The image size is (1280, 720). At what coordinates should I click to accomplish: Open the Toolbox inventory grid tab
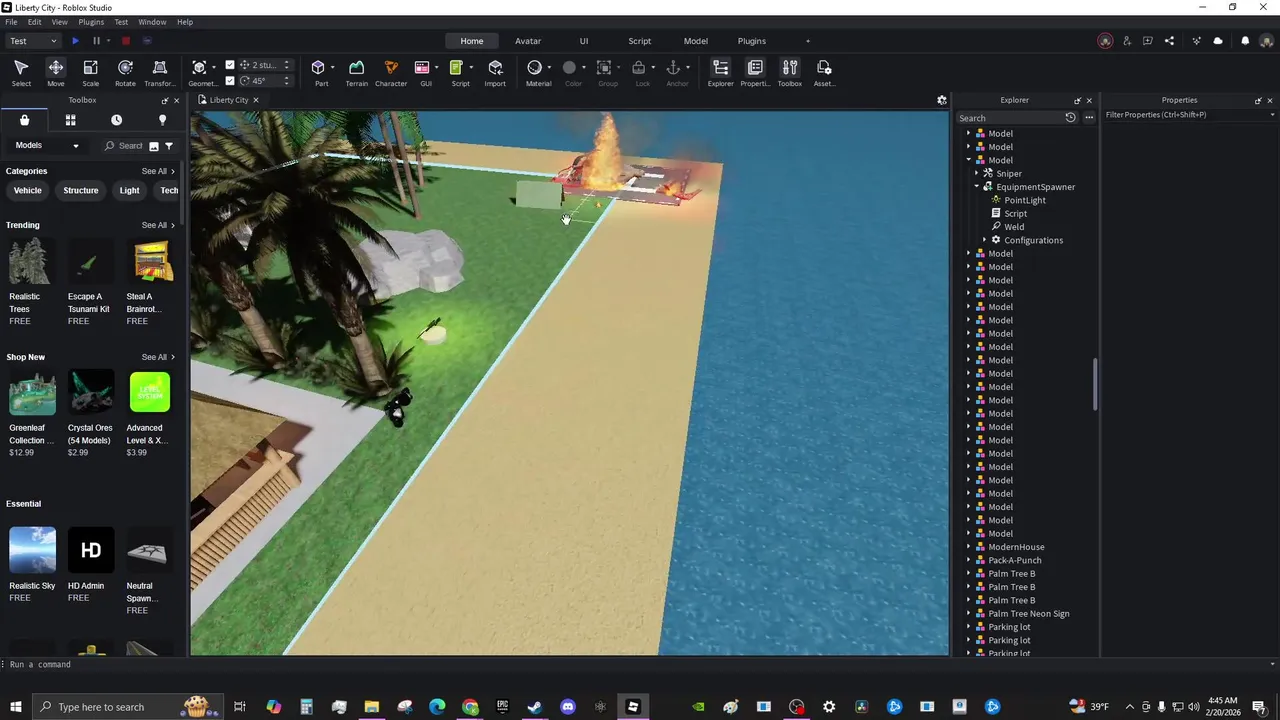tap(70, 120)
